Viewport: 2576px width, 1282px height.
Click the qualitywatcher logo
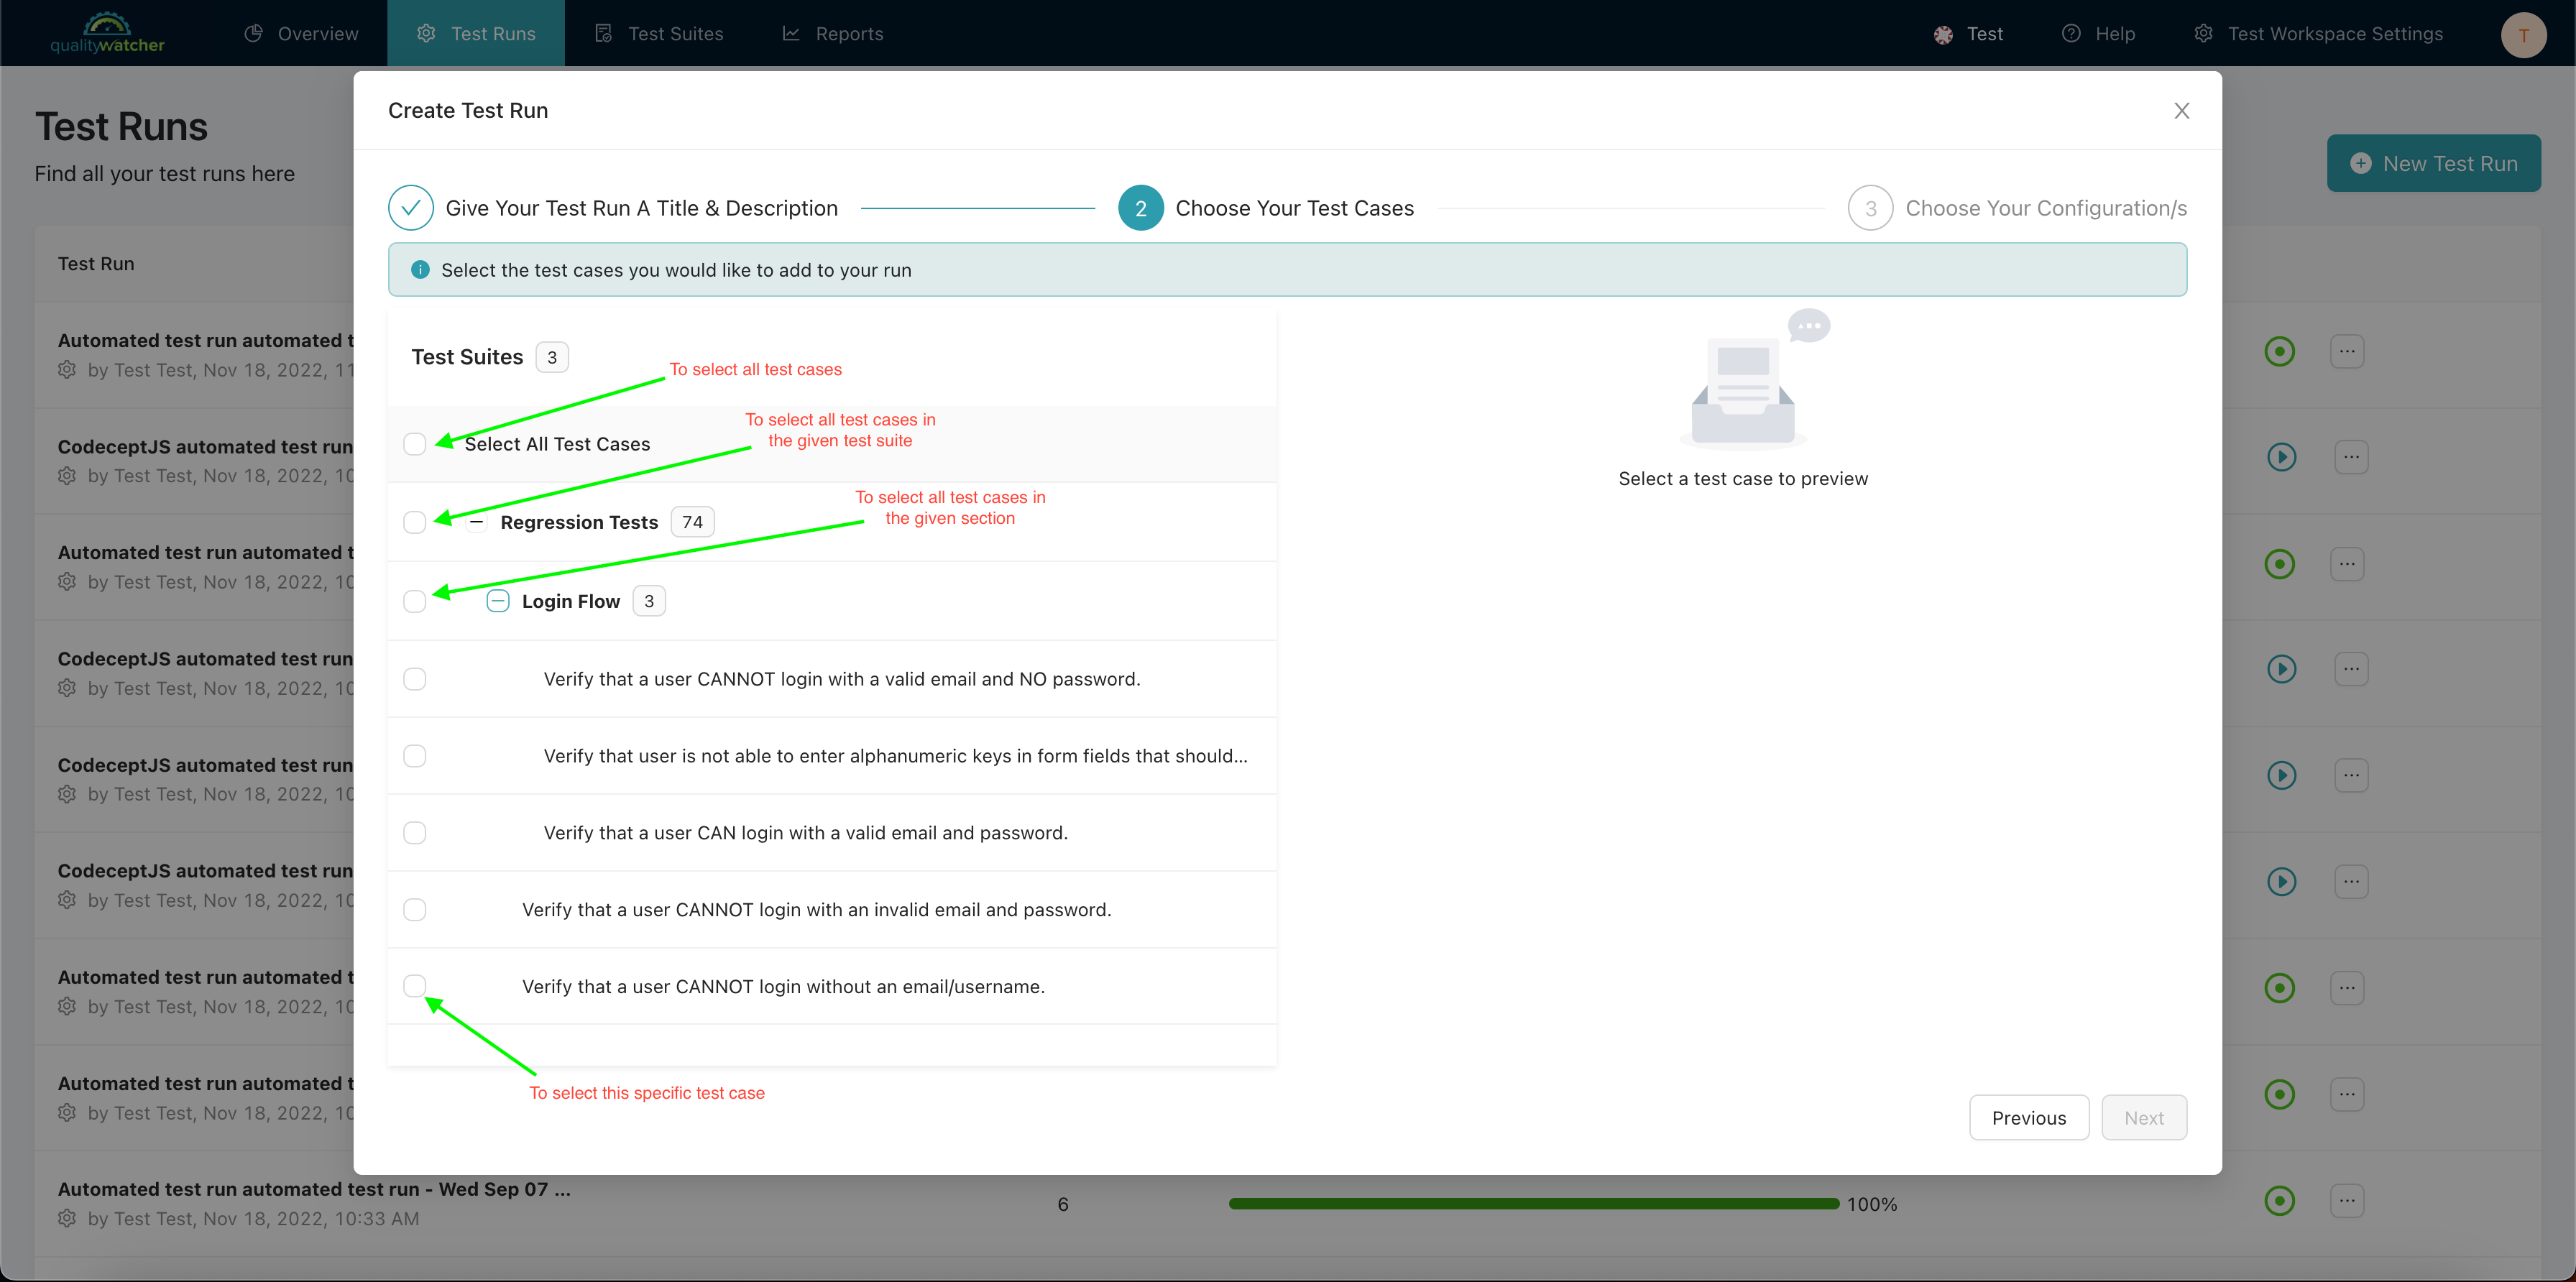[x=107, y=33]
